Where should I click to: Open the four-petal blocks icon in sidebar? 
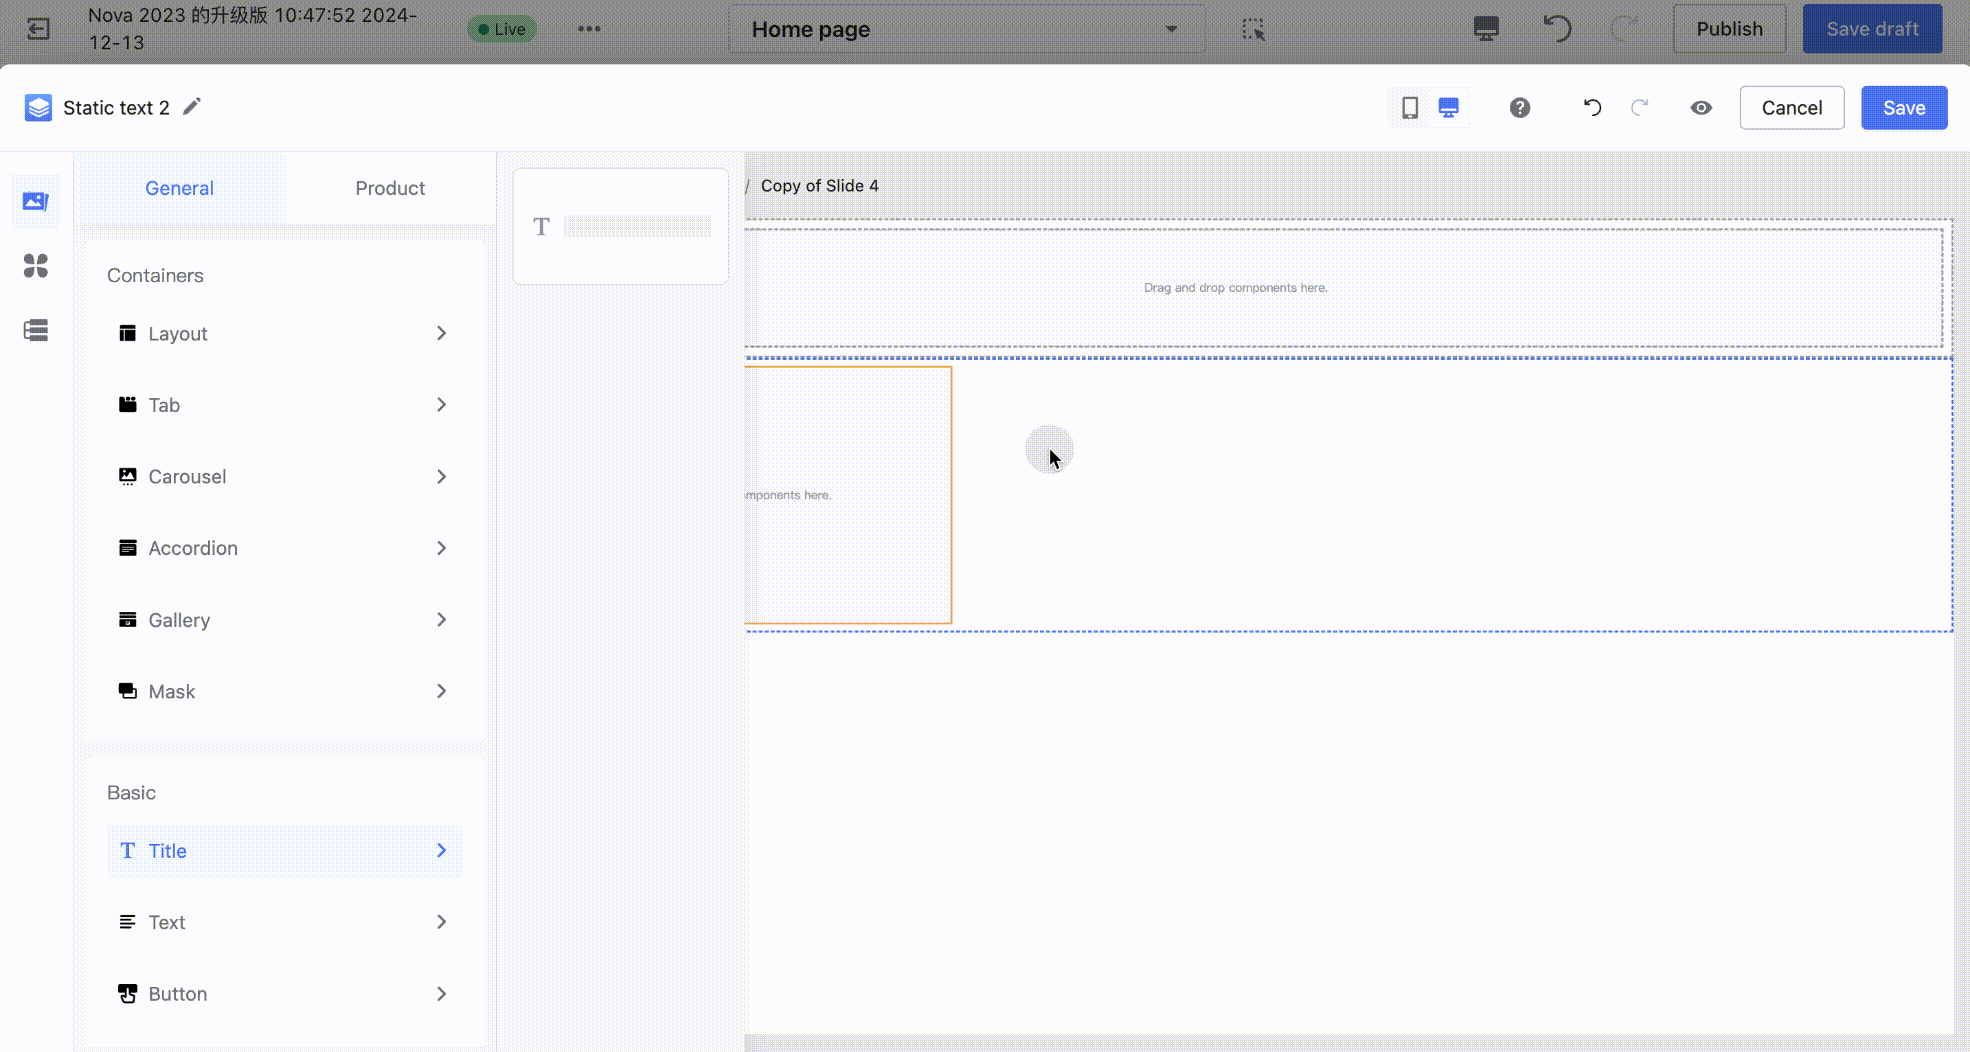pyautogui.click(x=36, y=266)
